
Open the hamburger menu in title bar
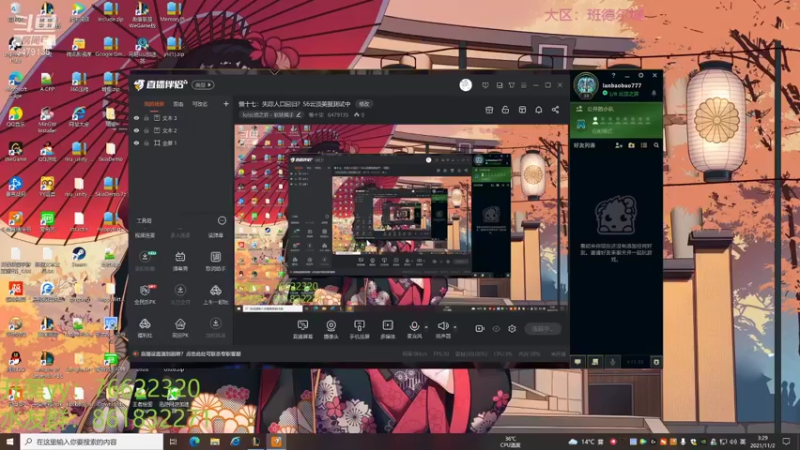click(523, 85)
